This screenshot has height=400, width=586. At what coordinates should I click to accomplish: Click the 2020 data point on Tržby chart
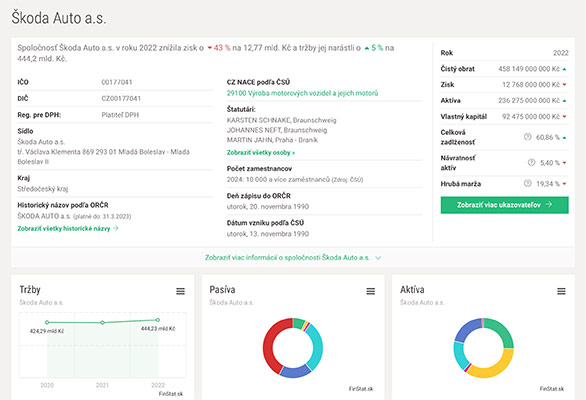[47, 322]
